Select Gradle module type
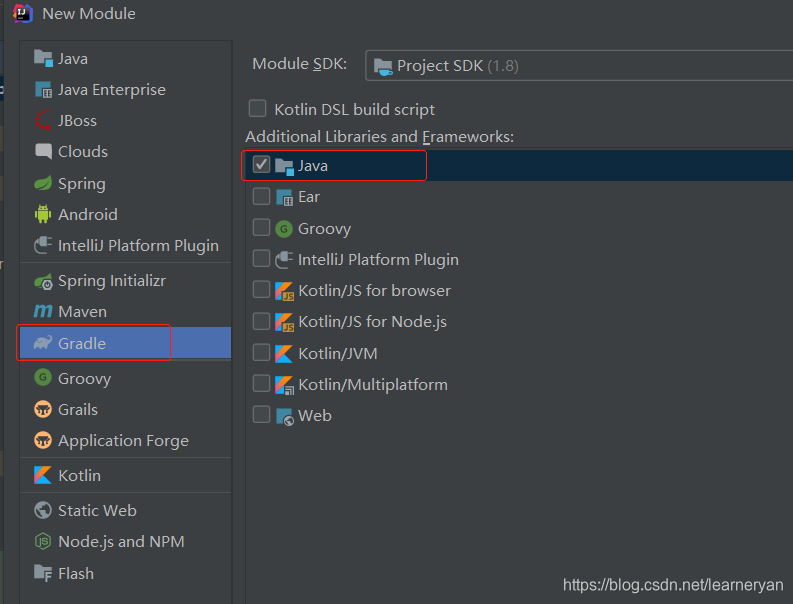Image resolution: width=793 pixels, height=604 pixels. click(x=125, y=343)
